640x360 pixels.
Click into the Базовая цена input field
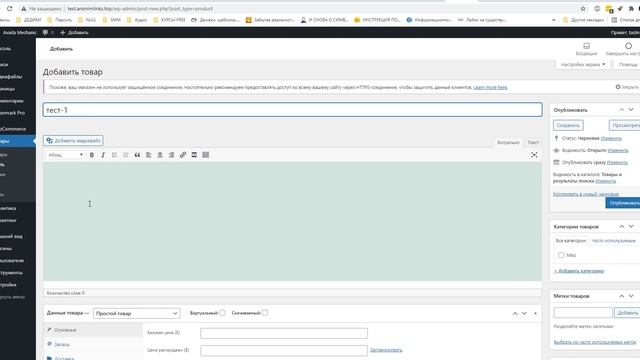pyautogui.click(x=284, y=333)
